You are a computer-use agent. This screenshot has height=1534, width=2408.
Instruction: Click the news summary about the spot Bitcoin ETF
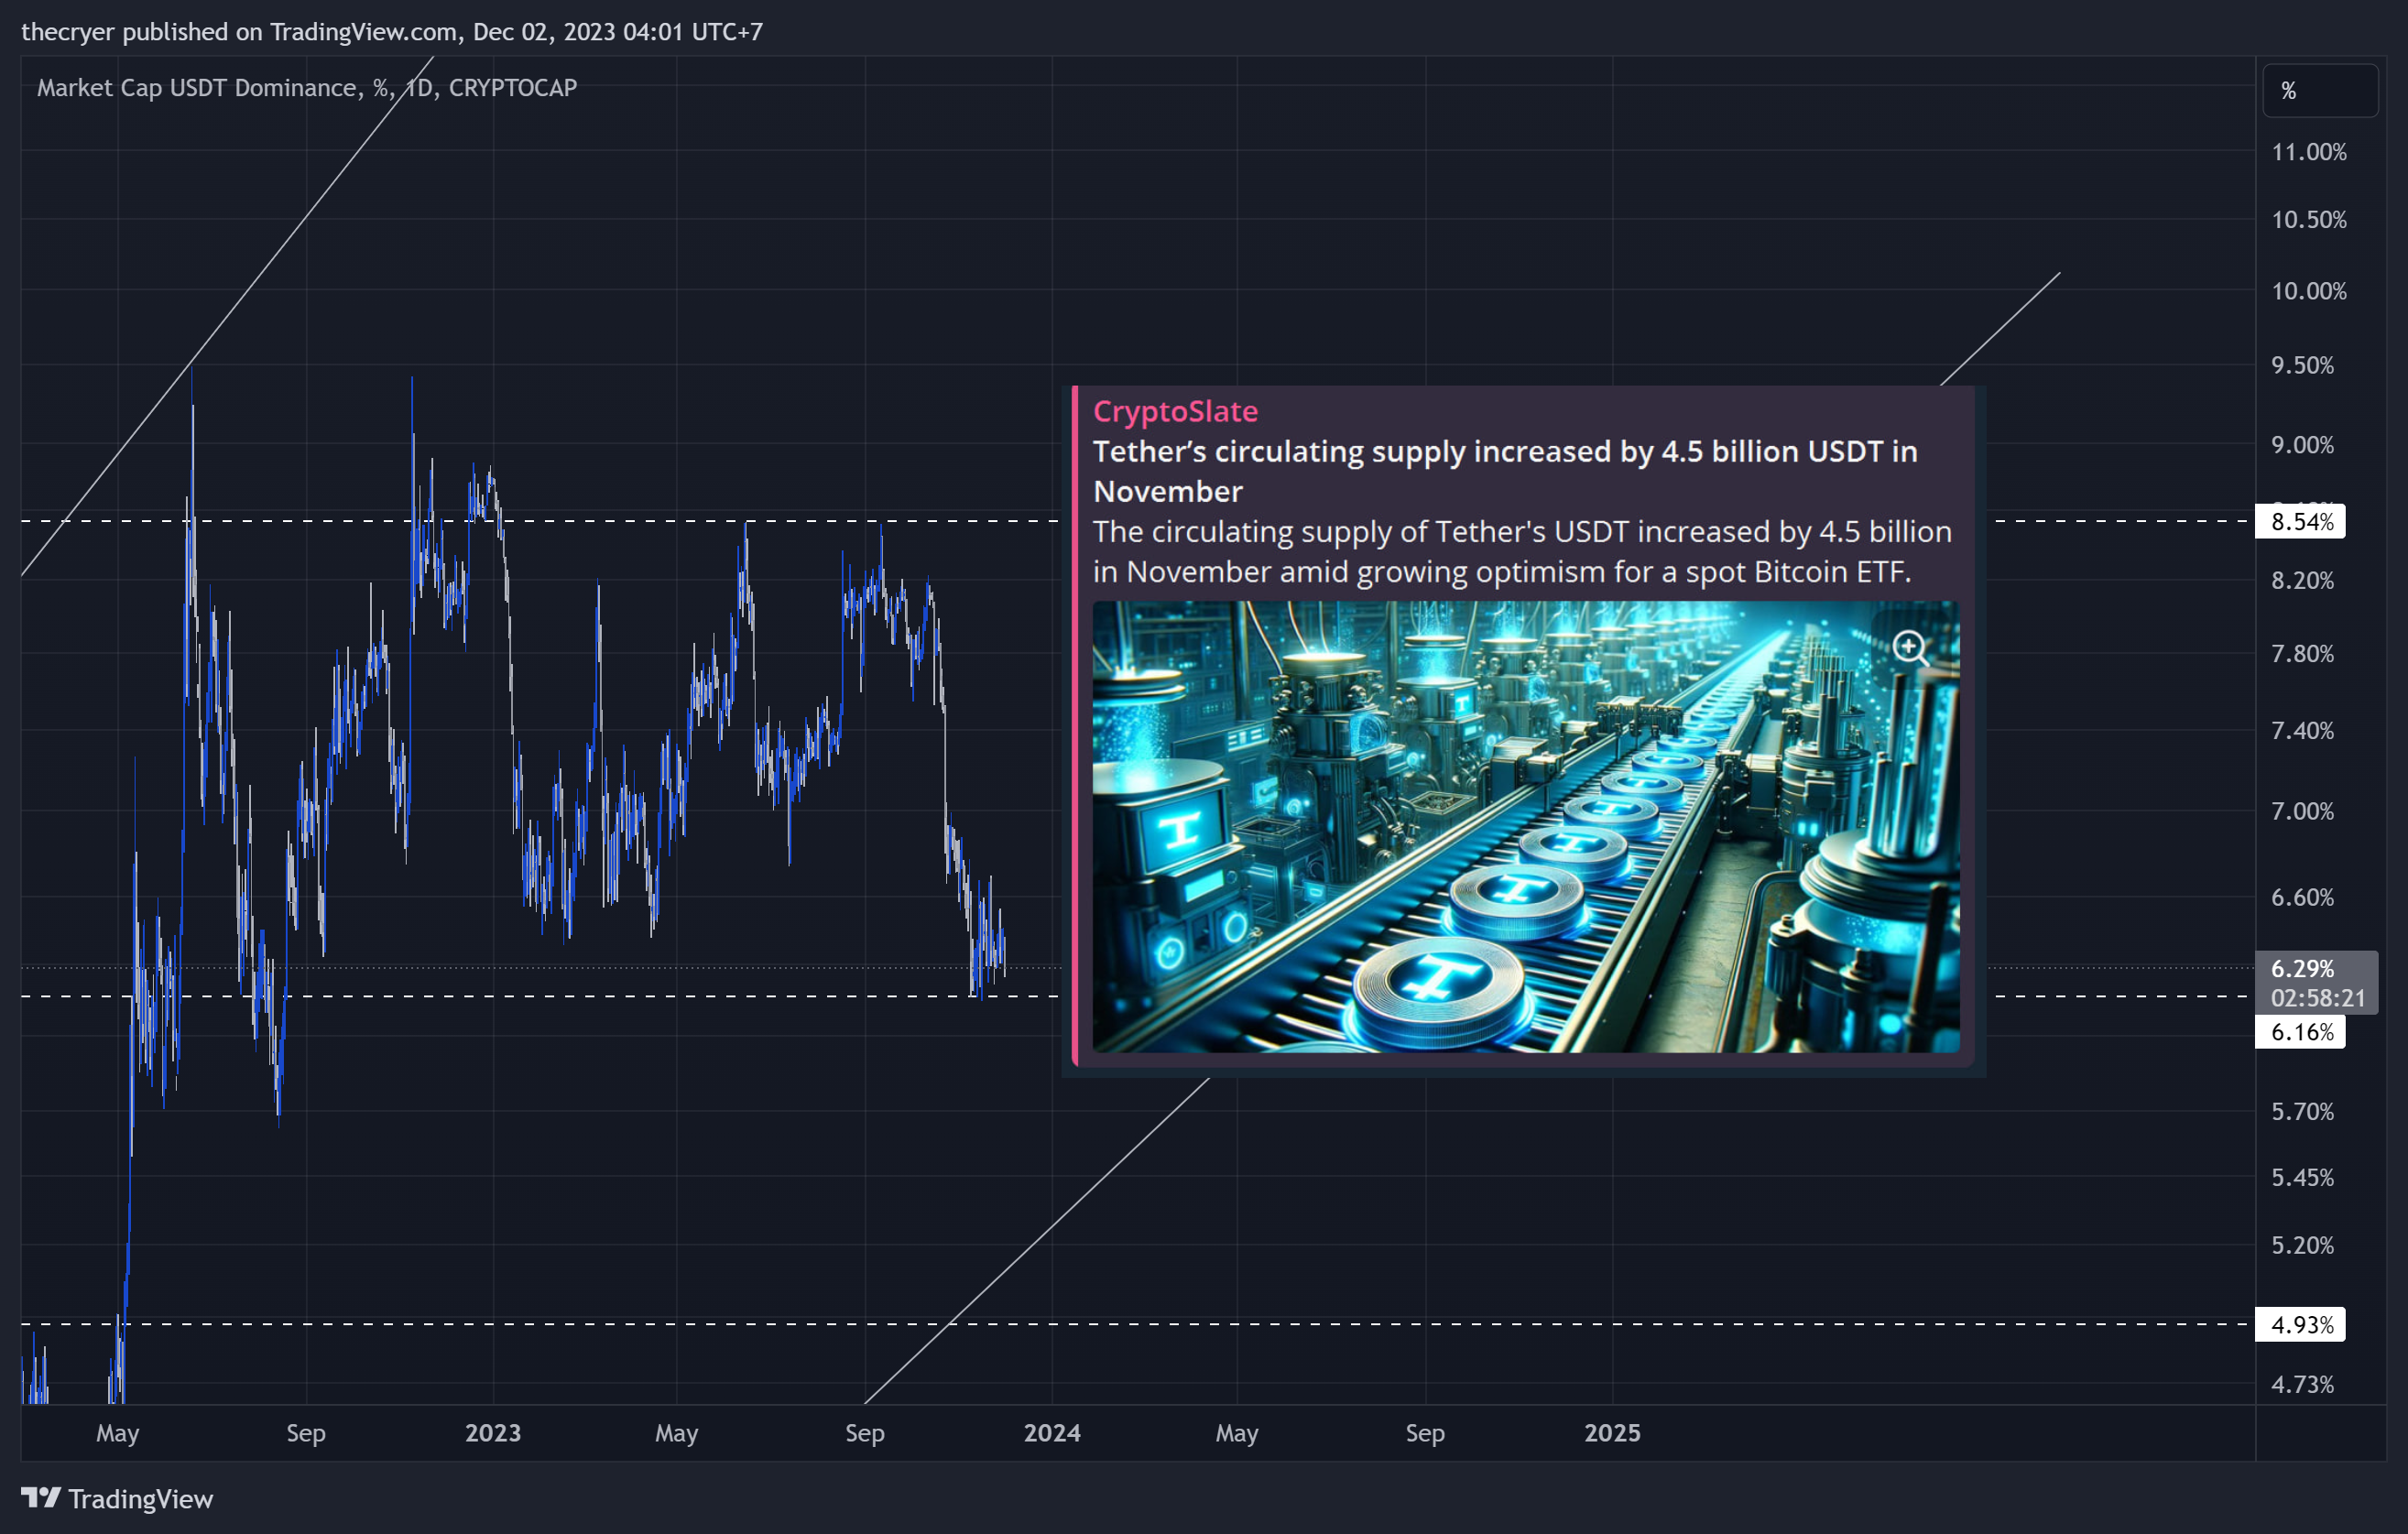coord(1522,551)
